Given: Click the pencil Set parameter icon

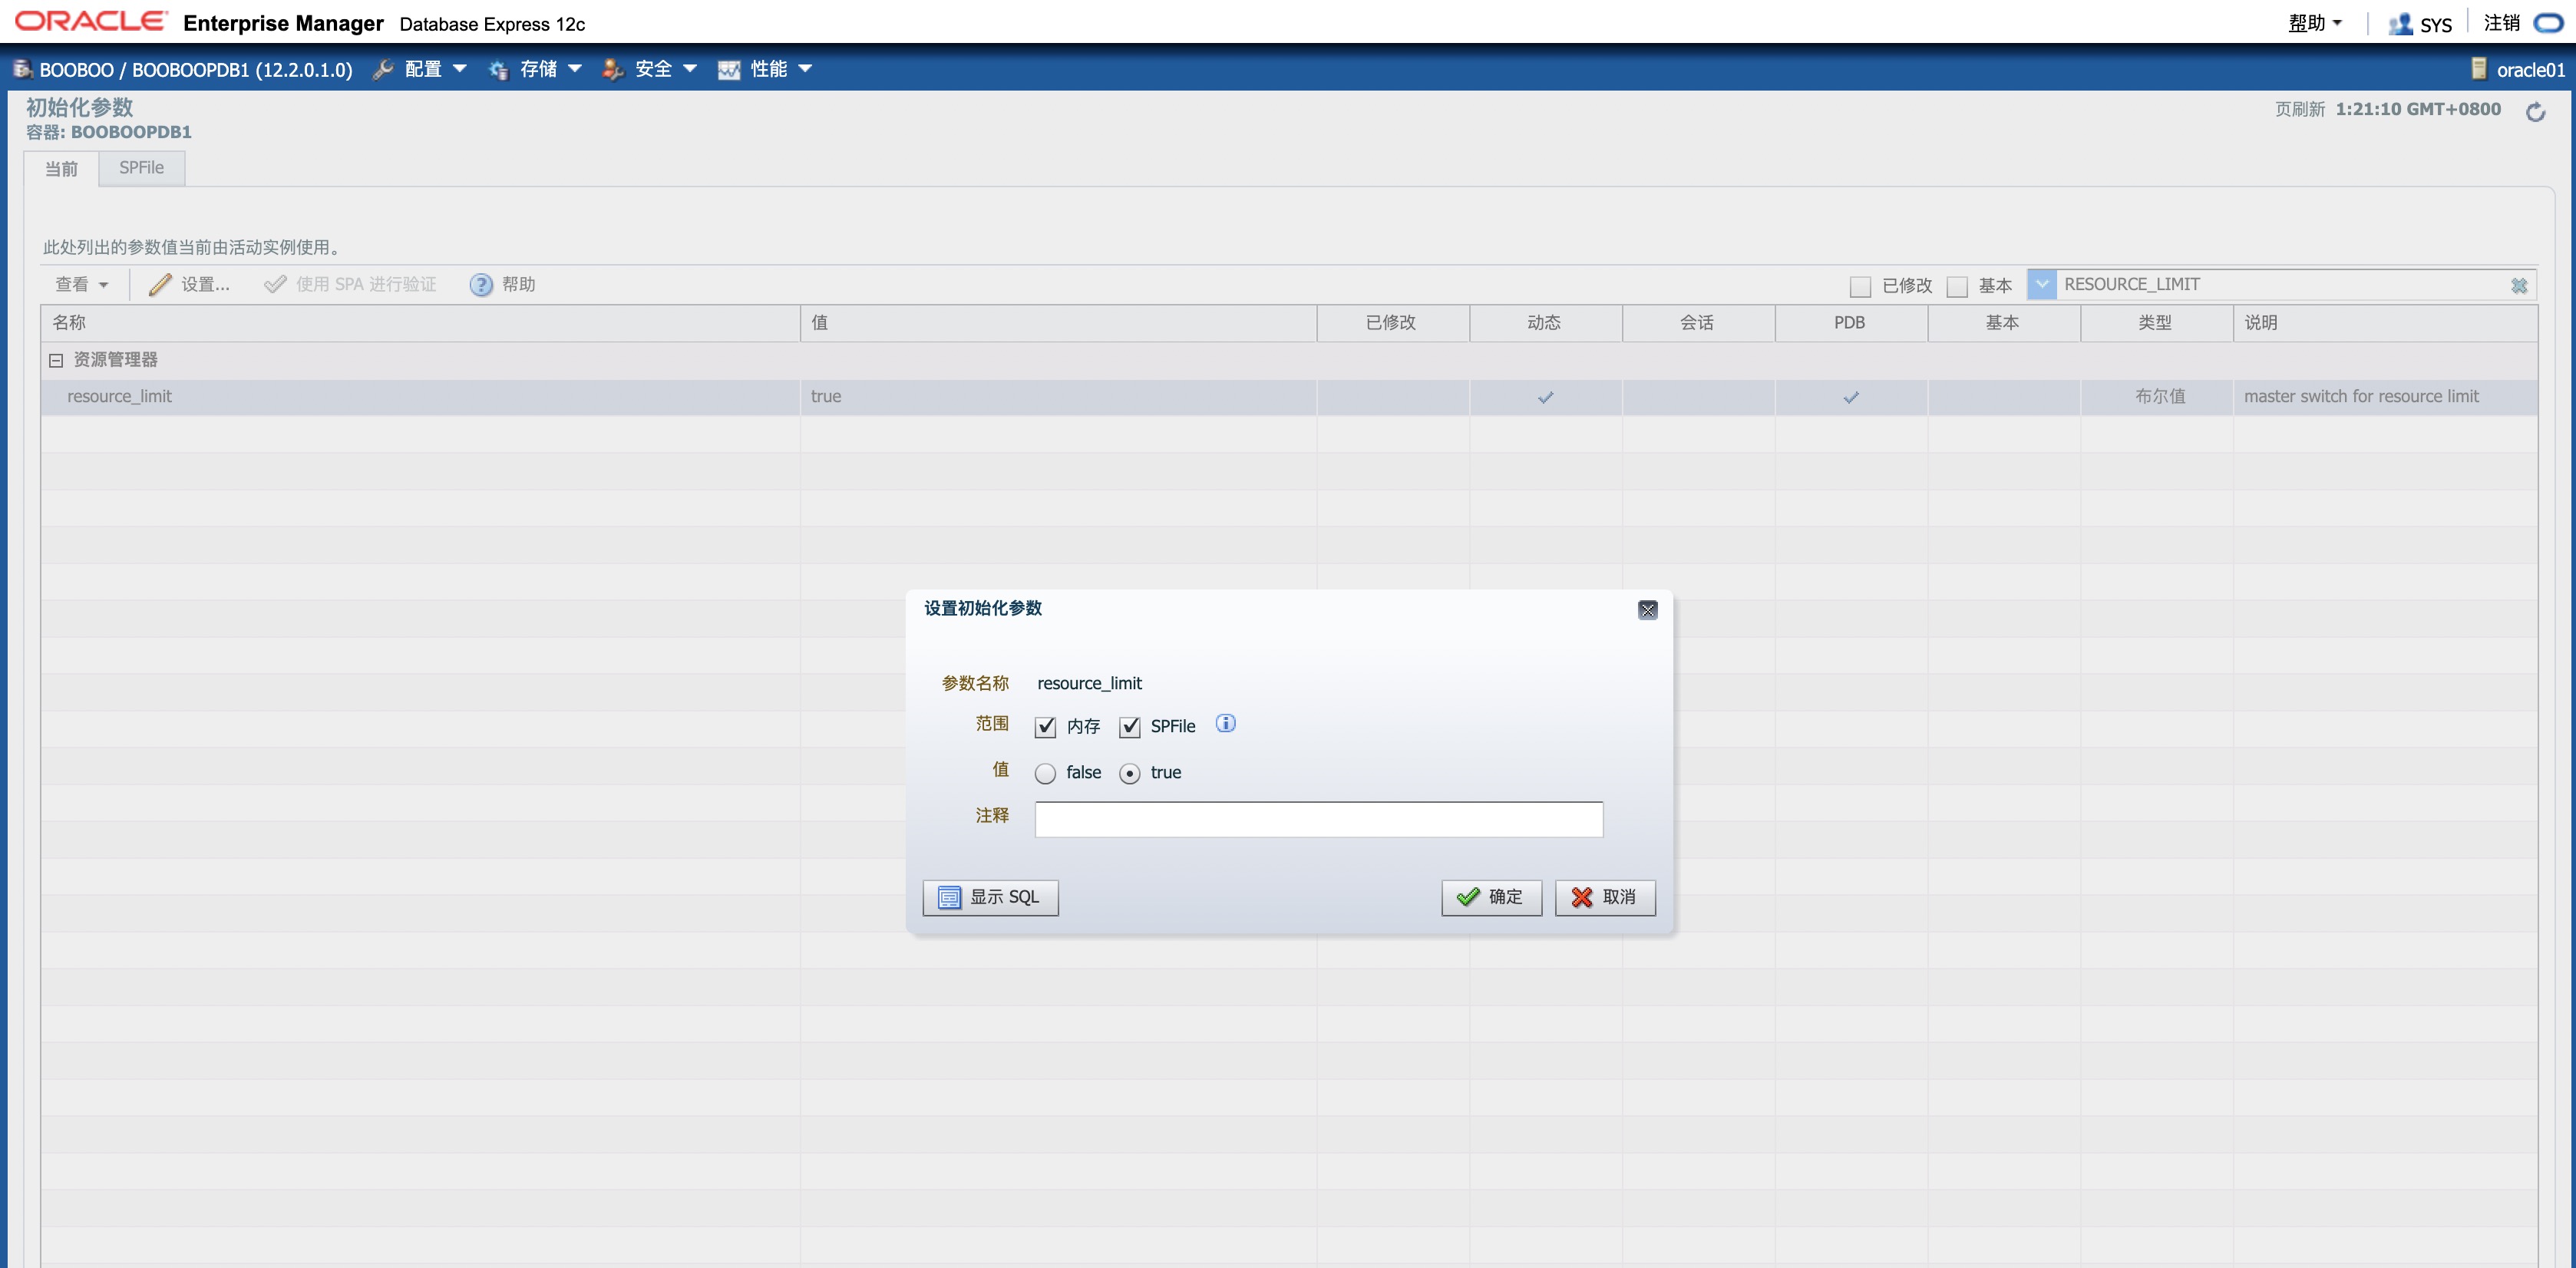Looking at the screenshot, I should [x=160, y=285].
